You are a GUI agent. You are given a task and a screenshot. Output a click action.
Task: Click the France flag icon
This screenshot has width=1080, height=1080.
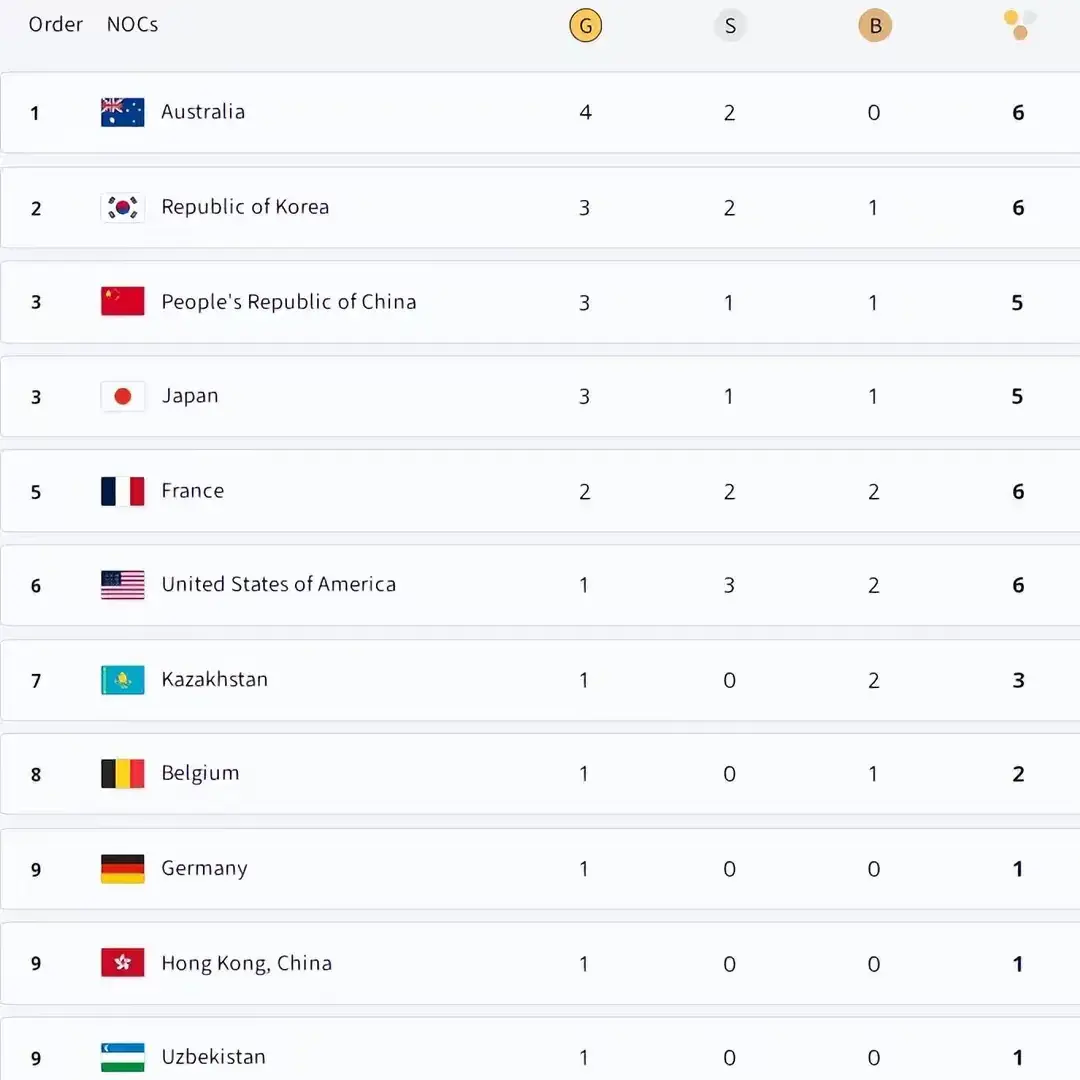click(x=123, y=491)
